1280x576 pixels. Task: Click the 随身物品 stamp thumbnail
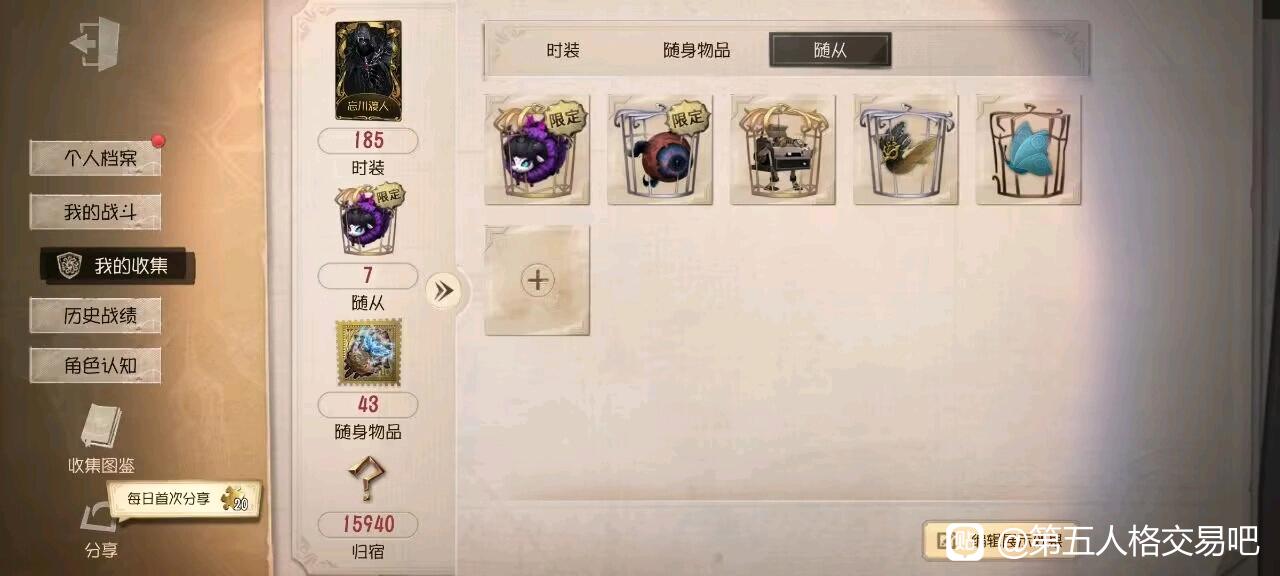(x=368, y=352)
